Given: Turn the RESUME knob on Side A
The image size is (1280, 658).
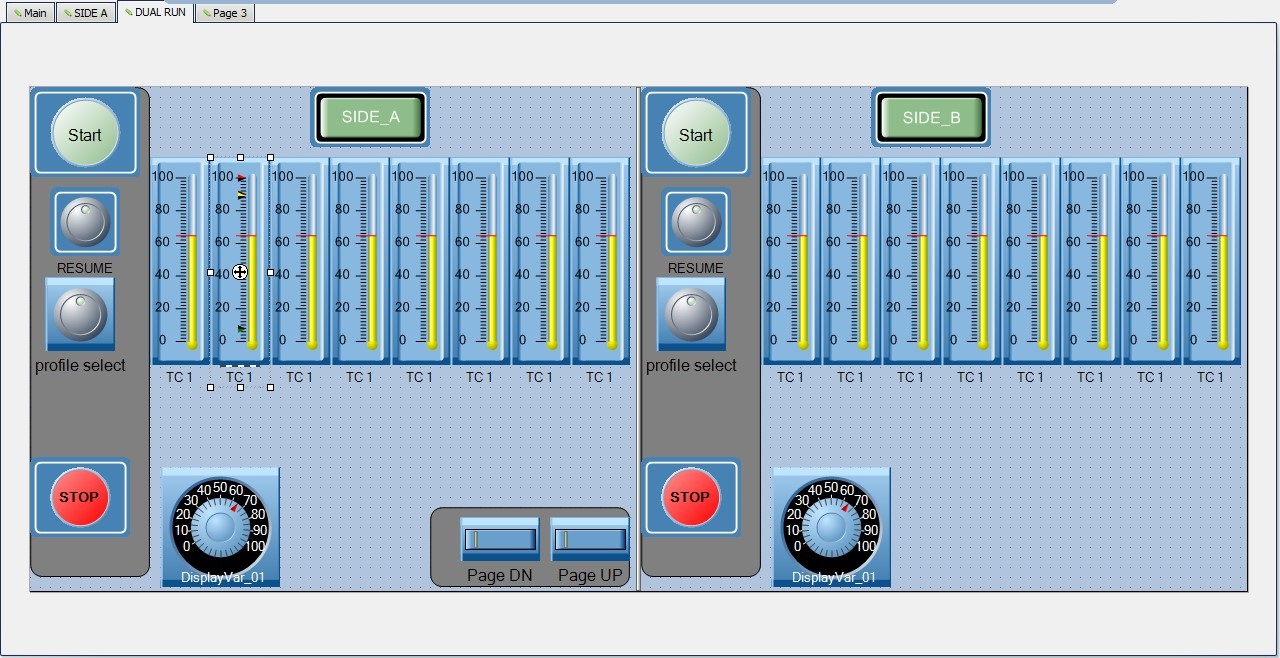Looking at the screenshot, I should [84, 222].
